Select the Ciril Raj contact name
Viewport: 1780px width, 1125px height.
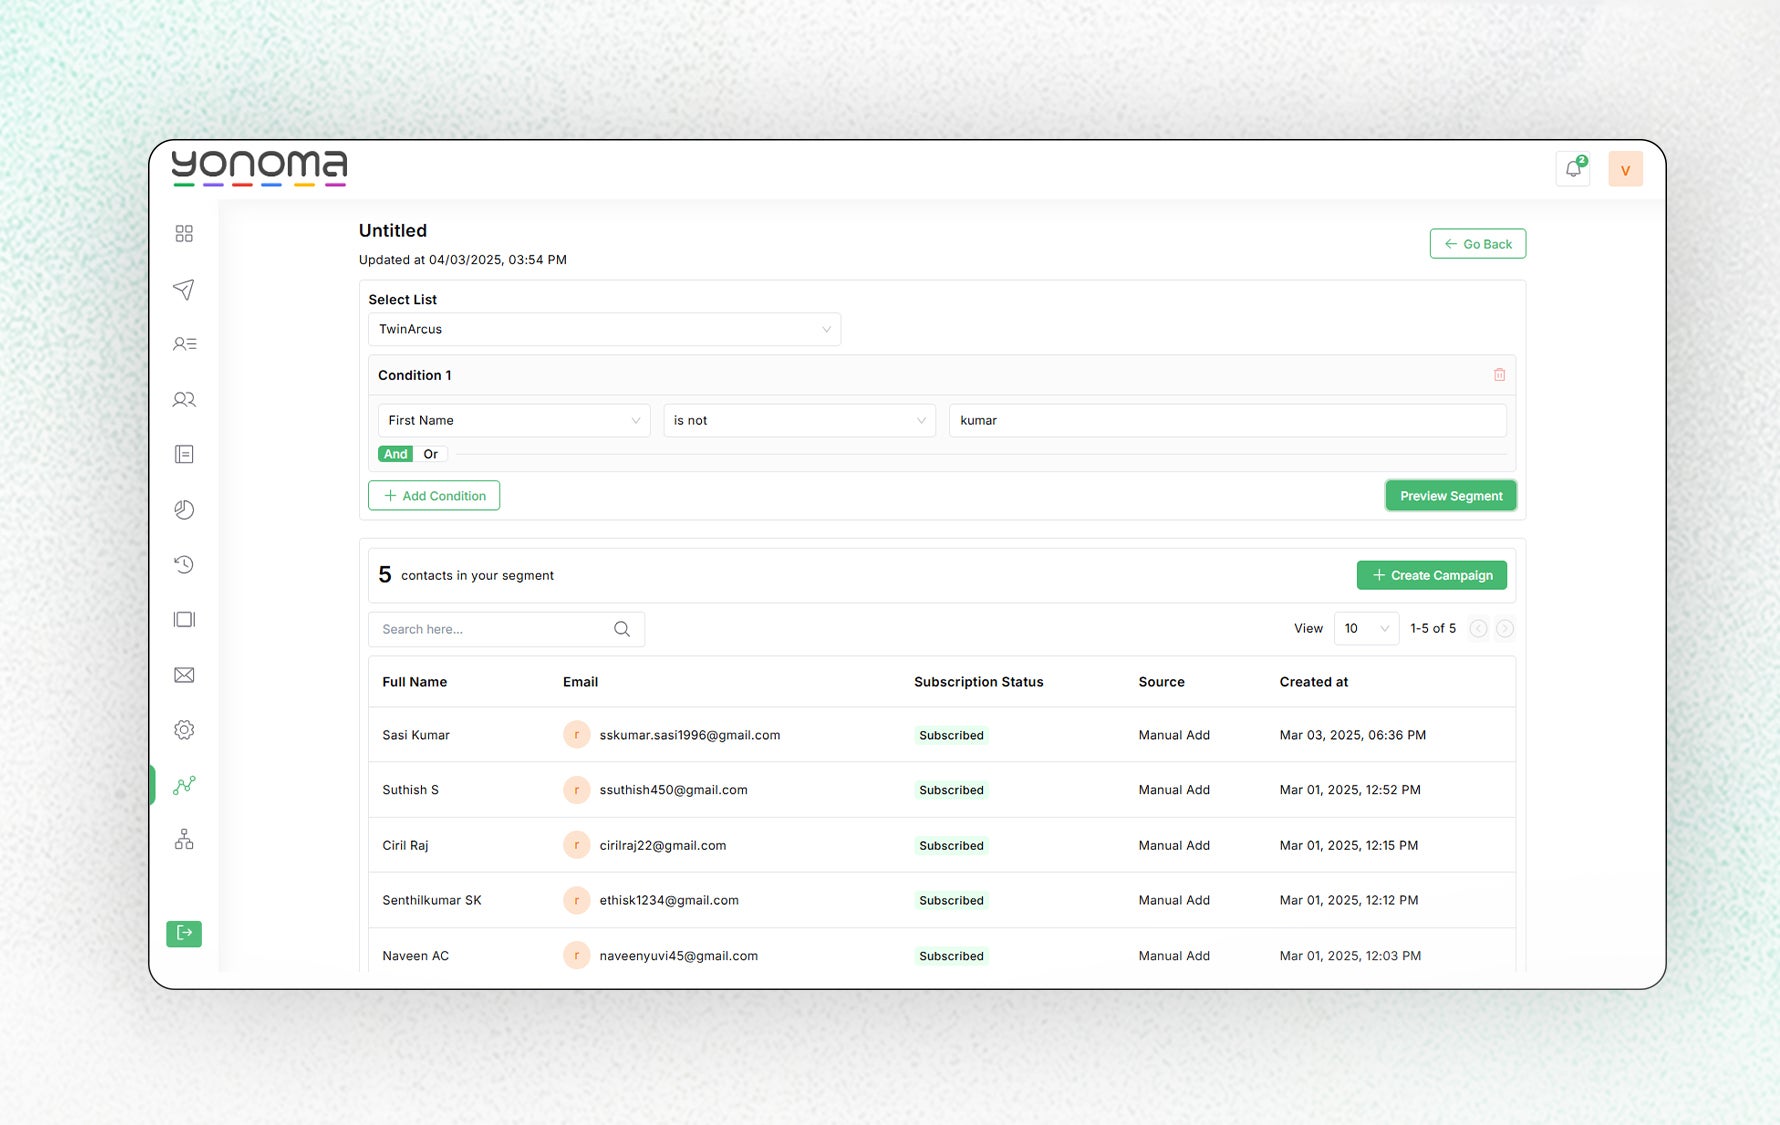[405, 845]
